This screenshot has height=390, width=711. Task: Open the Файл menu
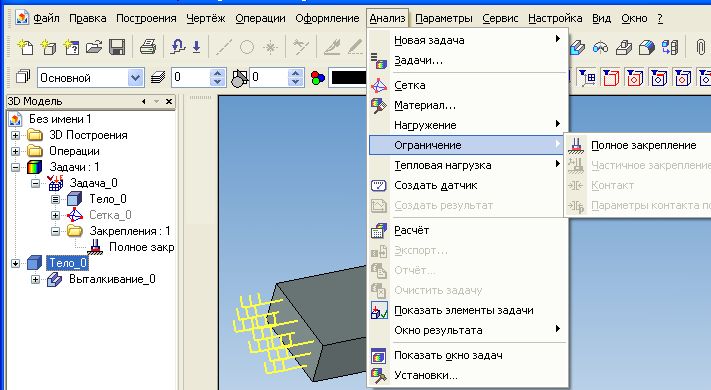[46, 18]
